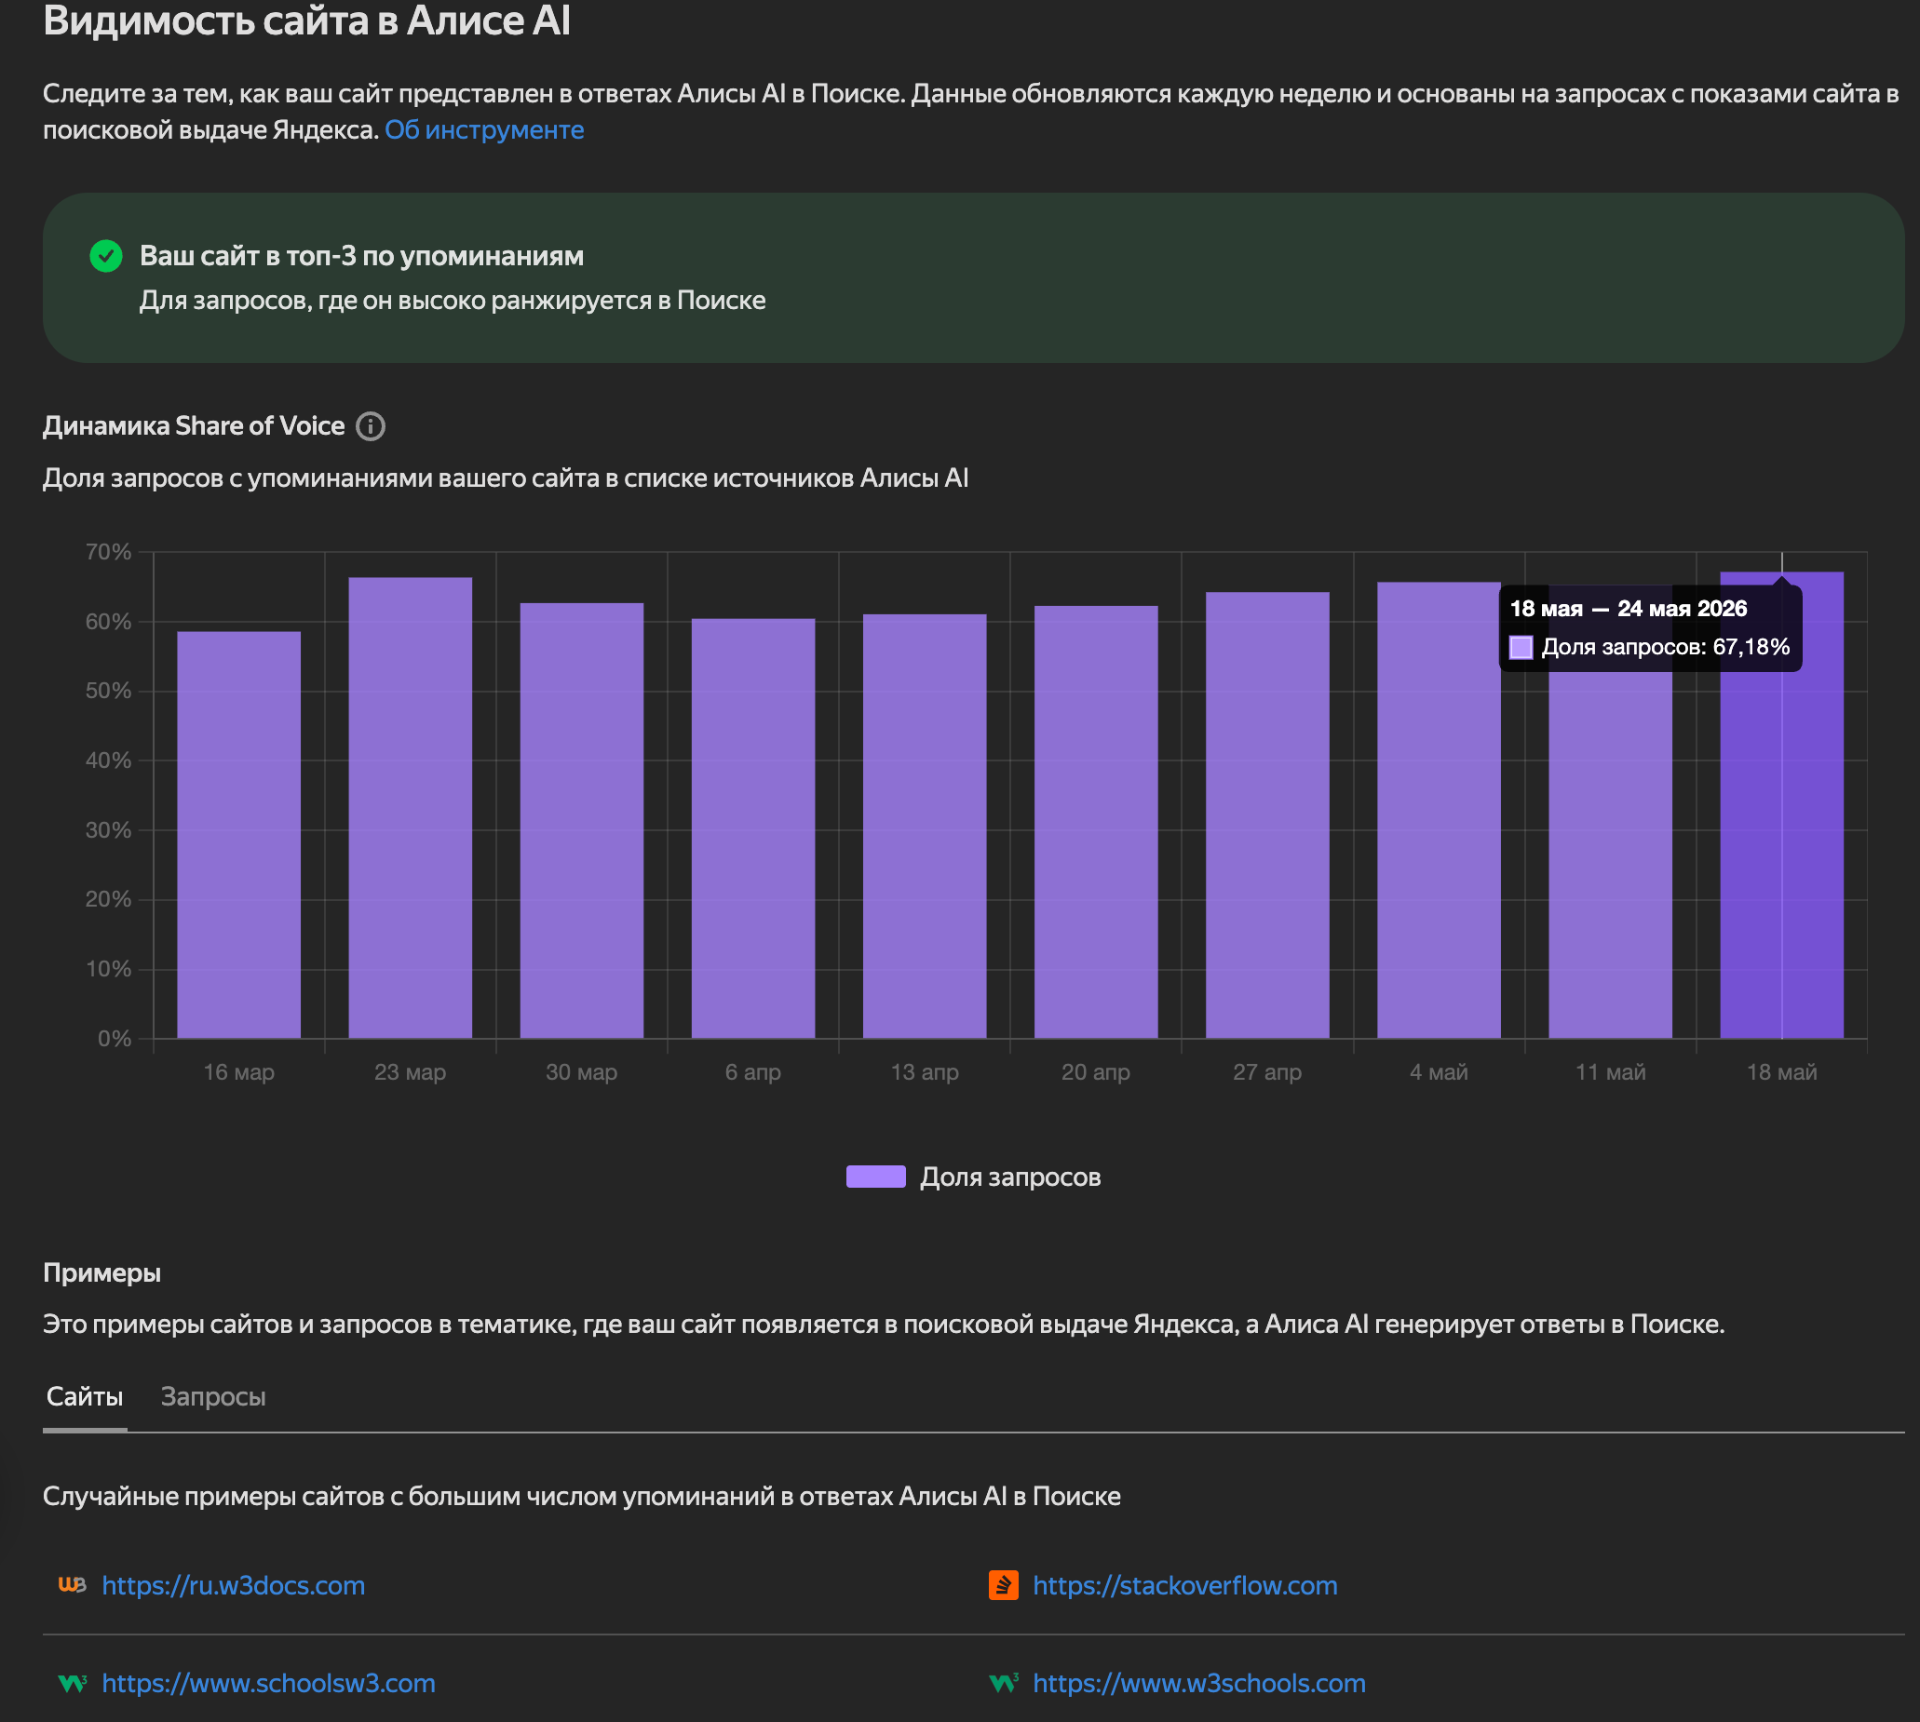The image size is (1920, 1722).
Task: Click the tooltip's purple color square
Action: (x=1521, y=648)
